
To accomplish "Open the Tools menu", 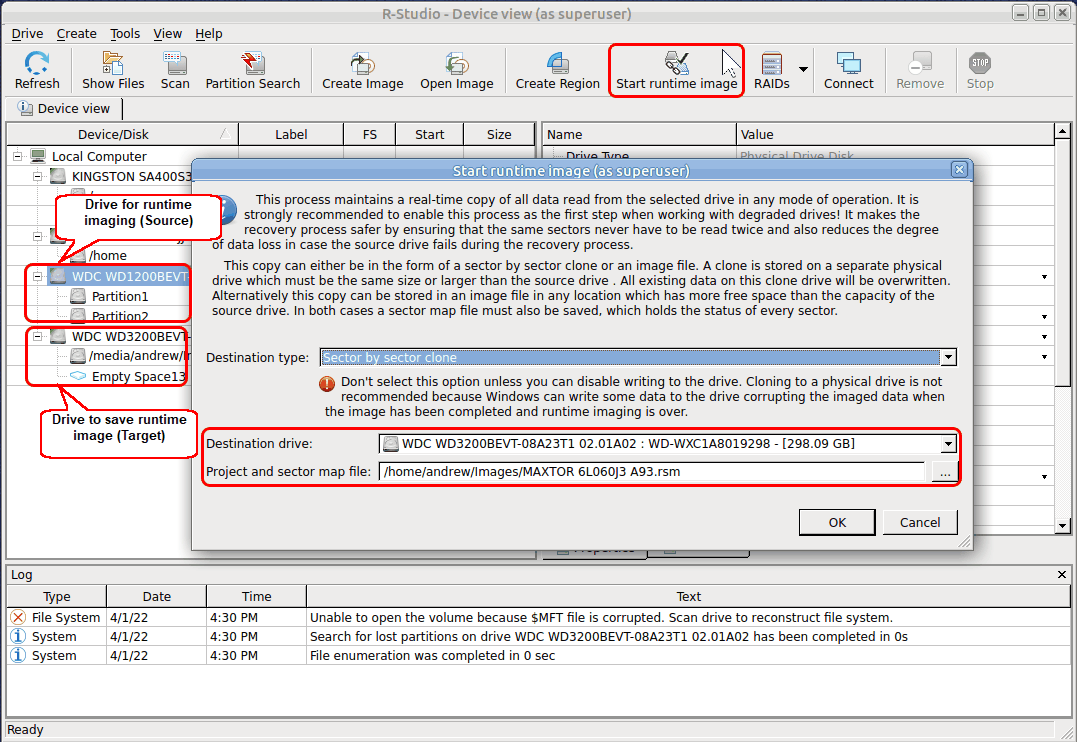I will click(x=125, y=34).
